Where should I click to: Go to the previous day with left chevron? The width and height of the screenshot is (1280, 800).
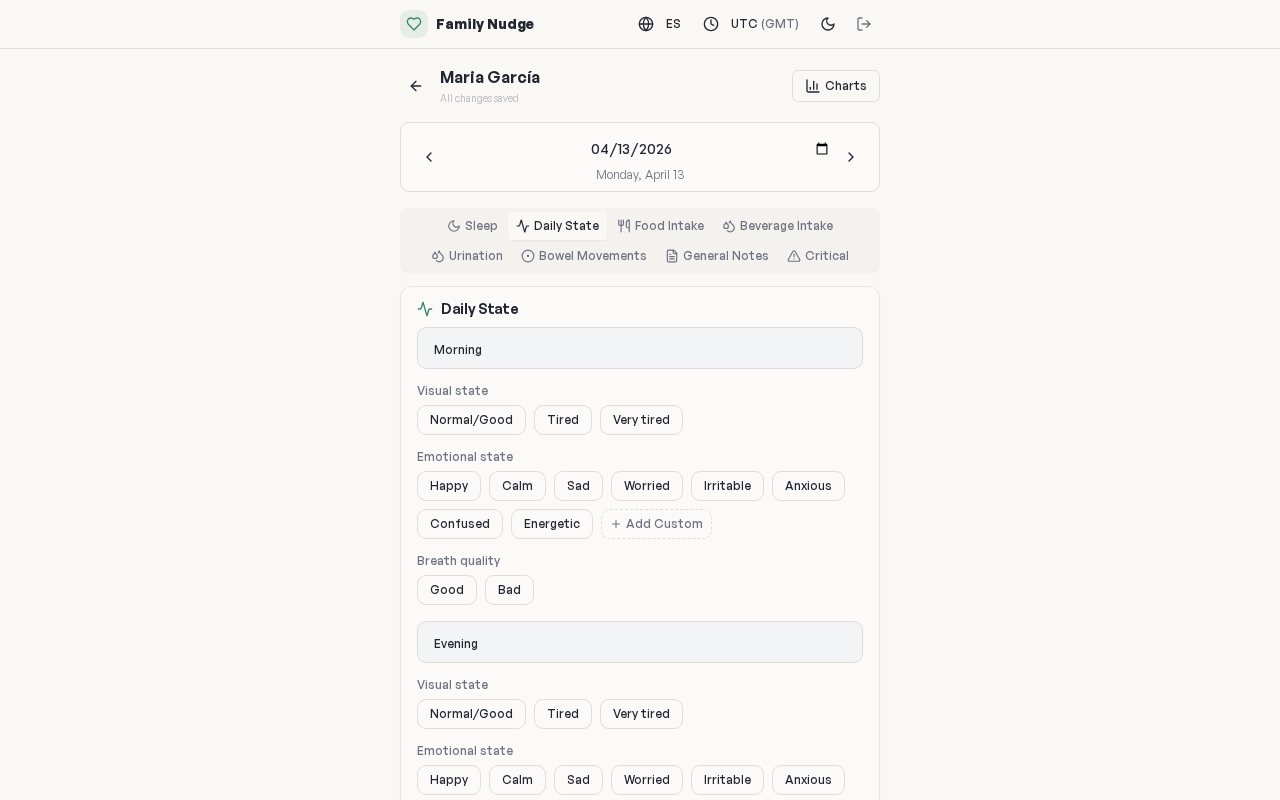pyautogui.click(x=430, y=157)
